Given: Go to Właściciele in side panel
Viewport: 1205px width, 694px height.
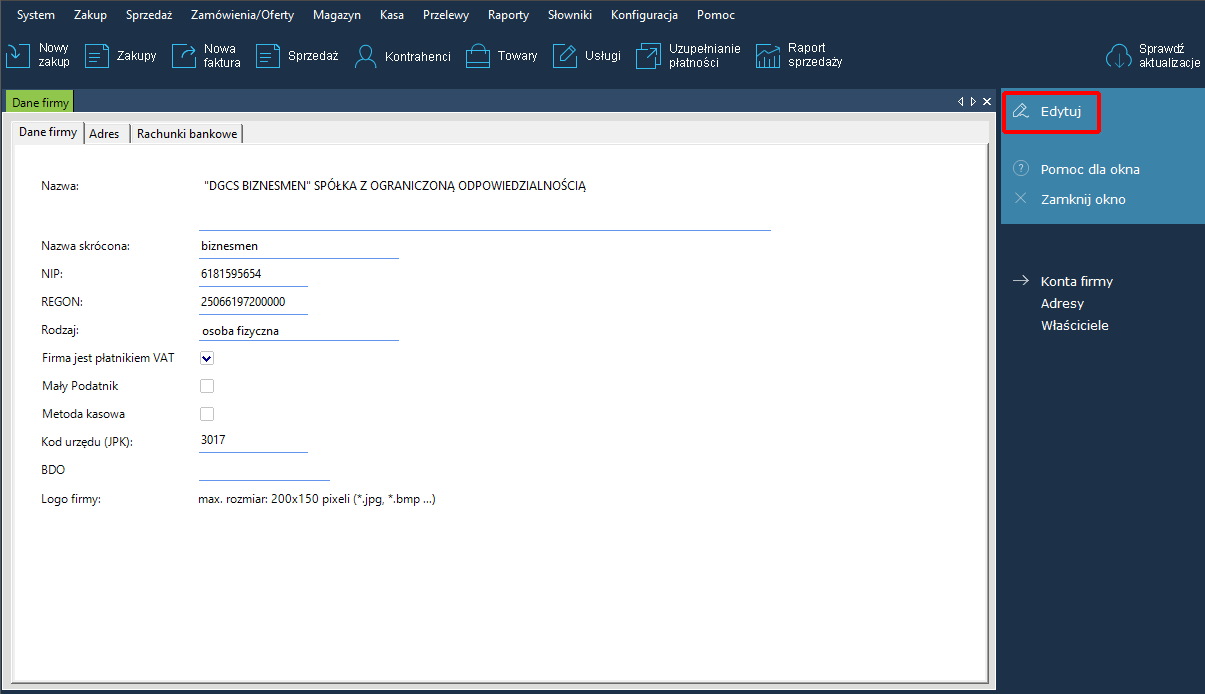Looking at the screenshot, I should (x=1075, y=325).
